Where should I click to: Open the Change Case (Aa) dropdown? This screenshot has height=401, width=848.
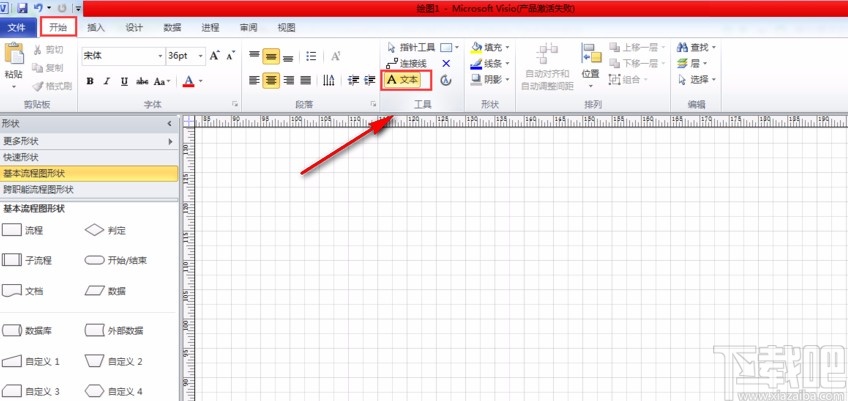[162, 82]
